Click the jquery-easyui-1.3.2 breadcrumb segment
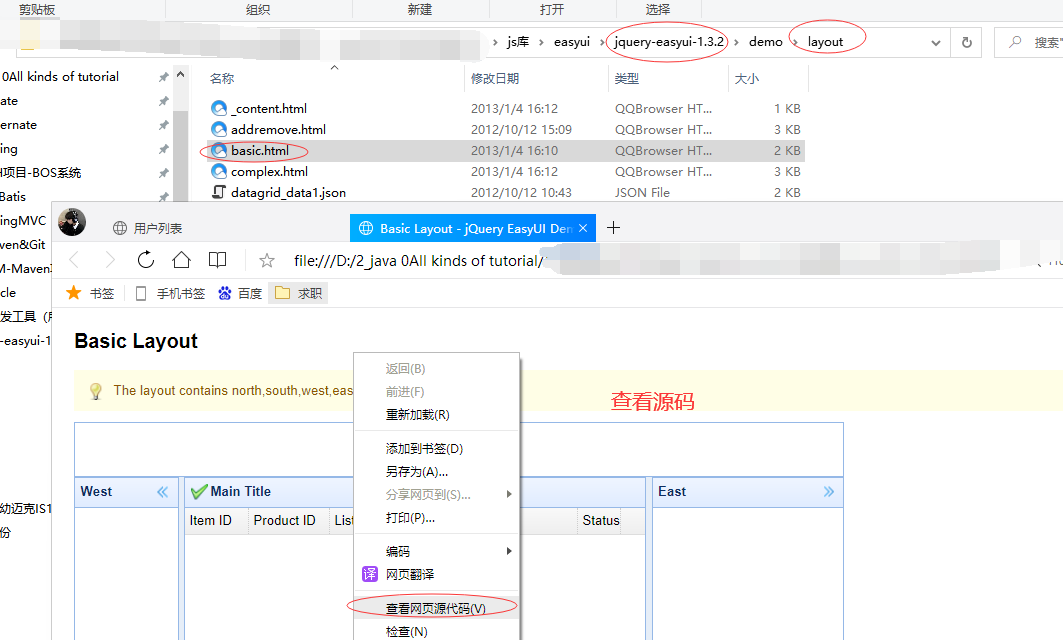1063x640 pixels. coord(668,42)
